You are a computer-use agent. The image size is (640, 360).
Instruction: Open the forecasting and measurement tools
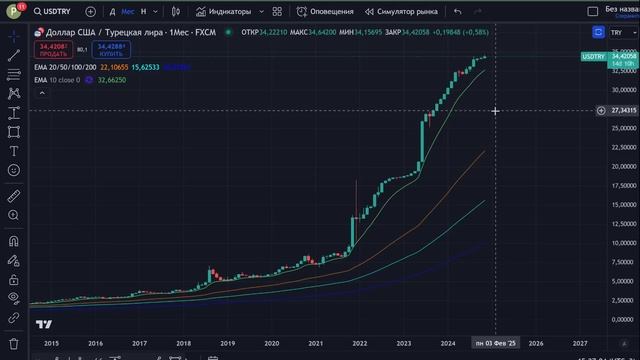14,113
